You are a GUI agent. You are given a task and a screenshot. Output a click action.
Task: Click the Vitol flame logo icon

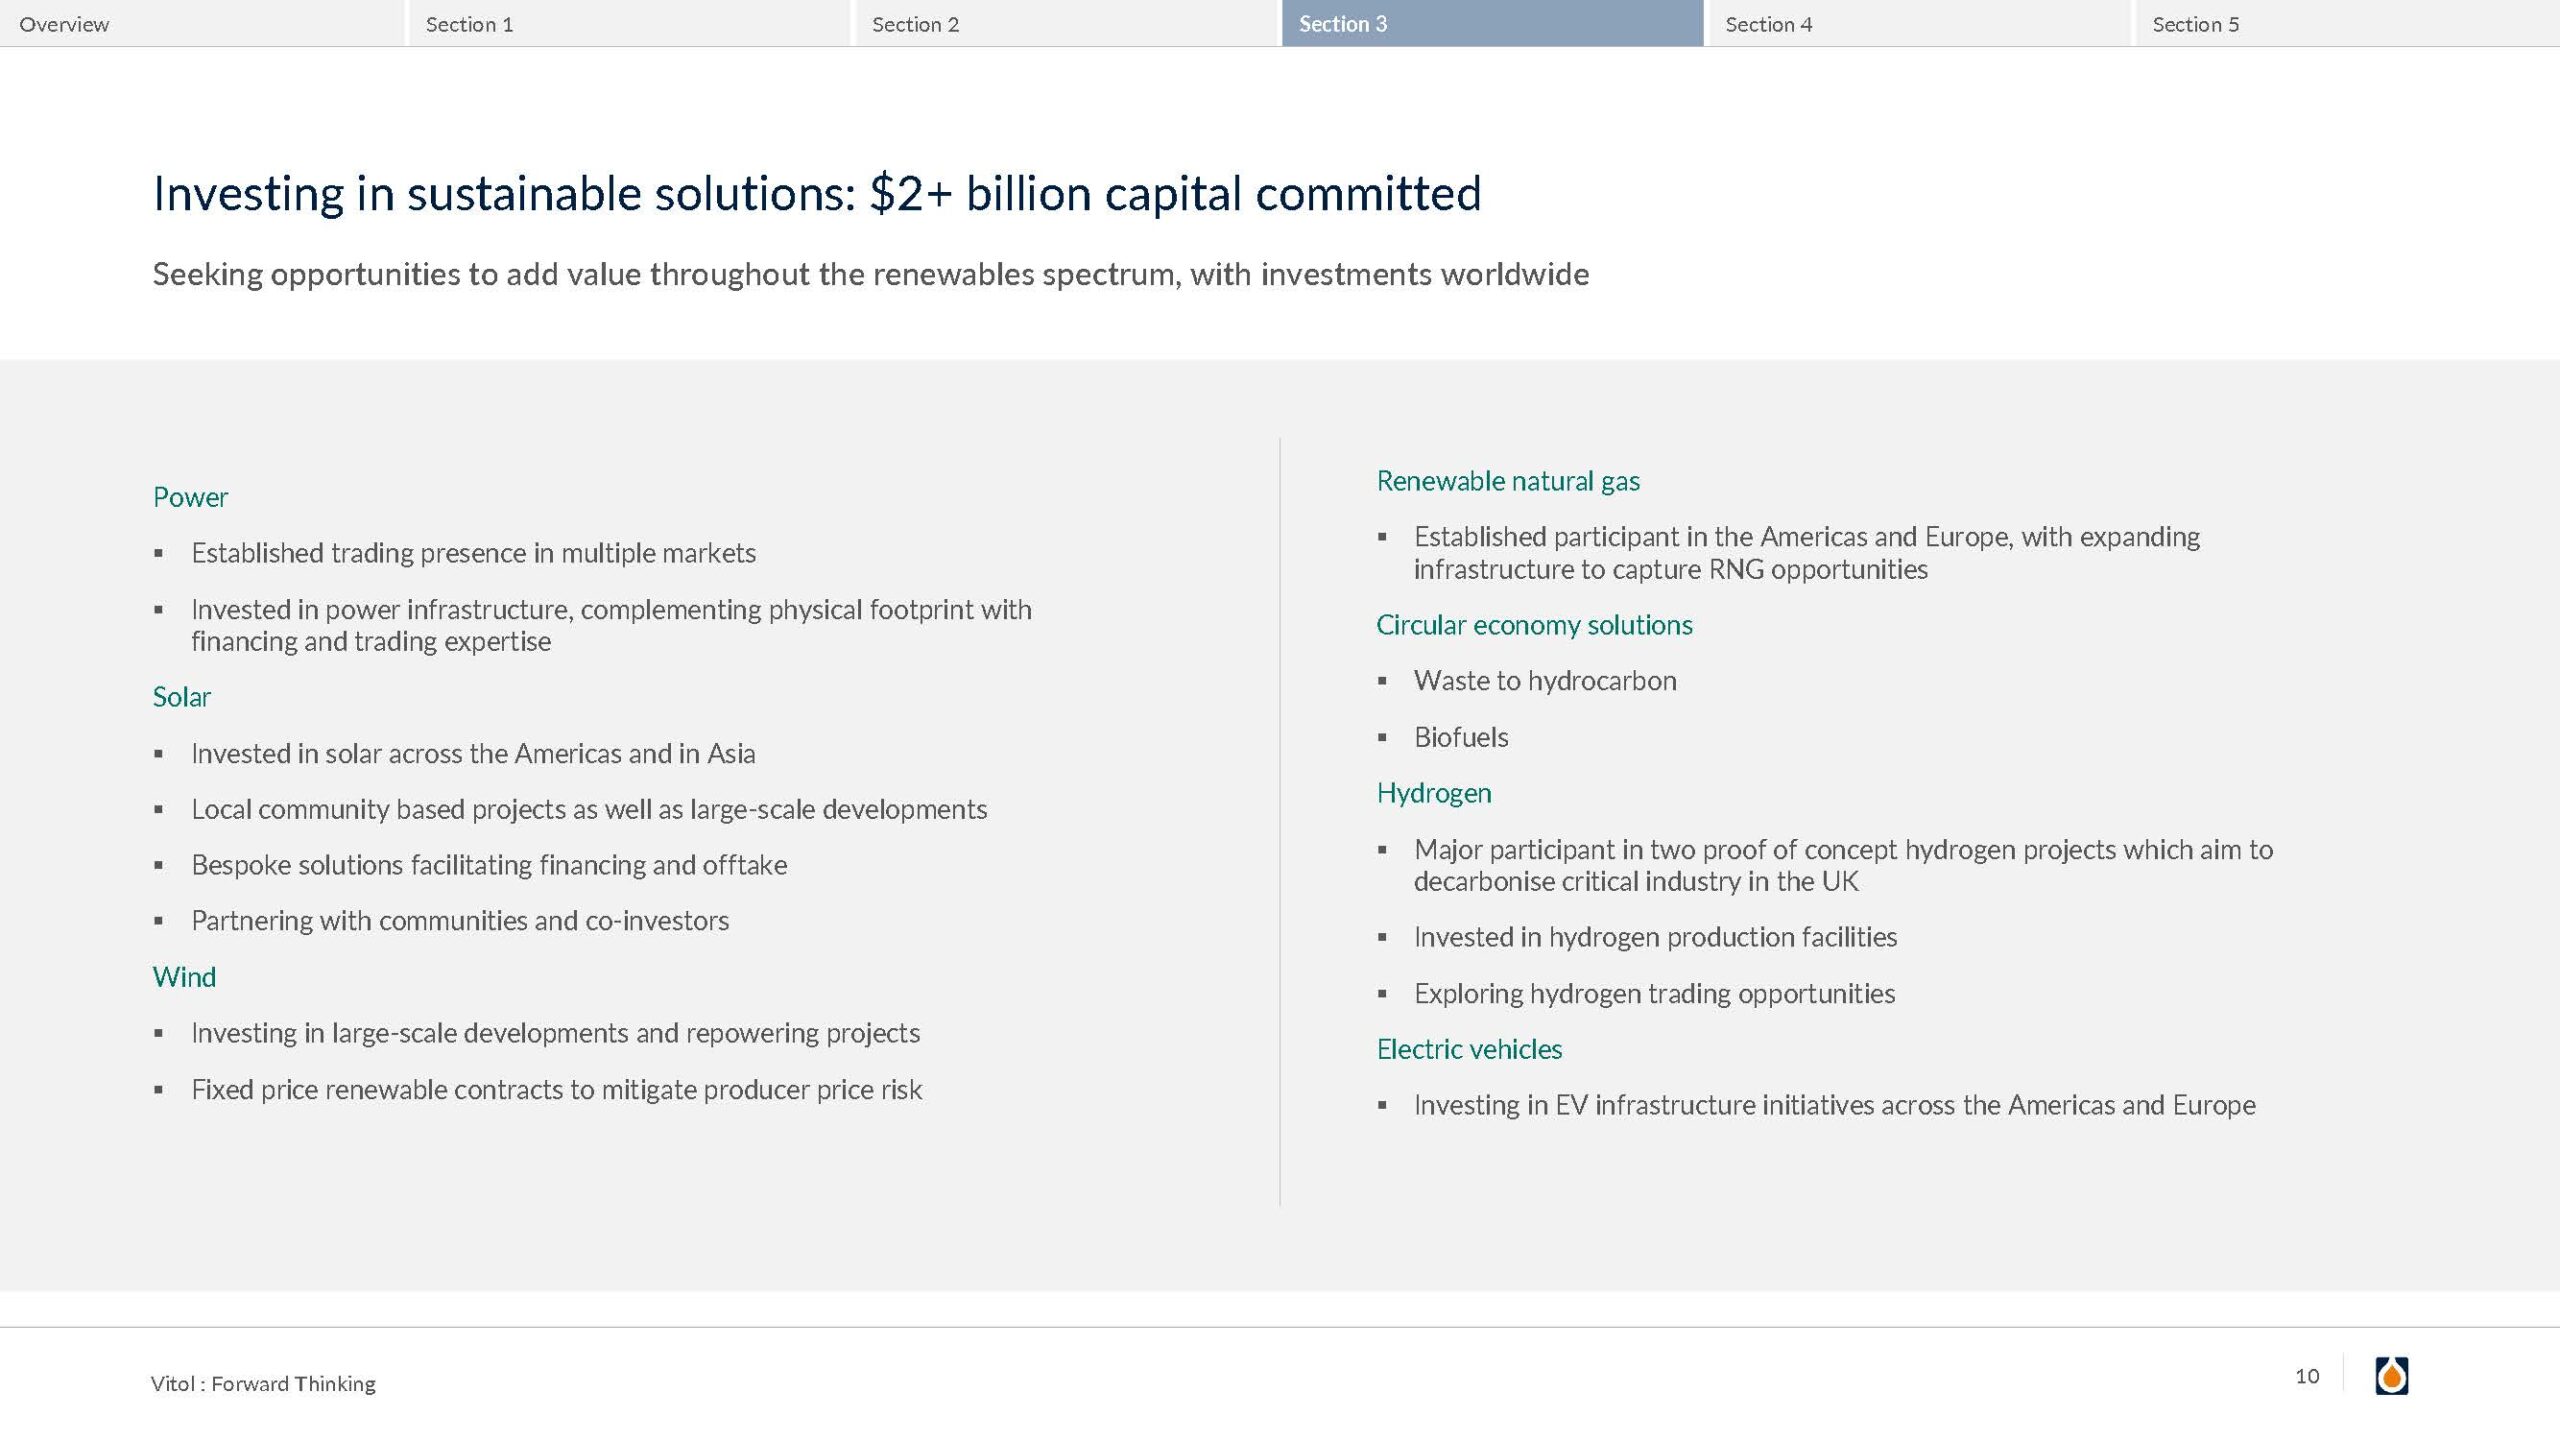tap(2391, 1376)
